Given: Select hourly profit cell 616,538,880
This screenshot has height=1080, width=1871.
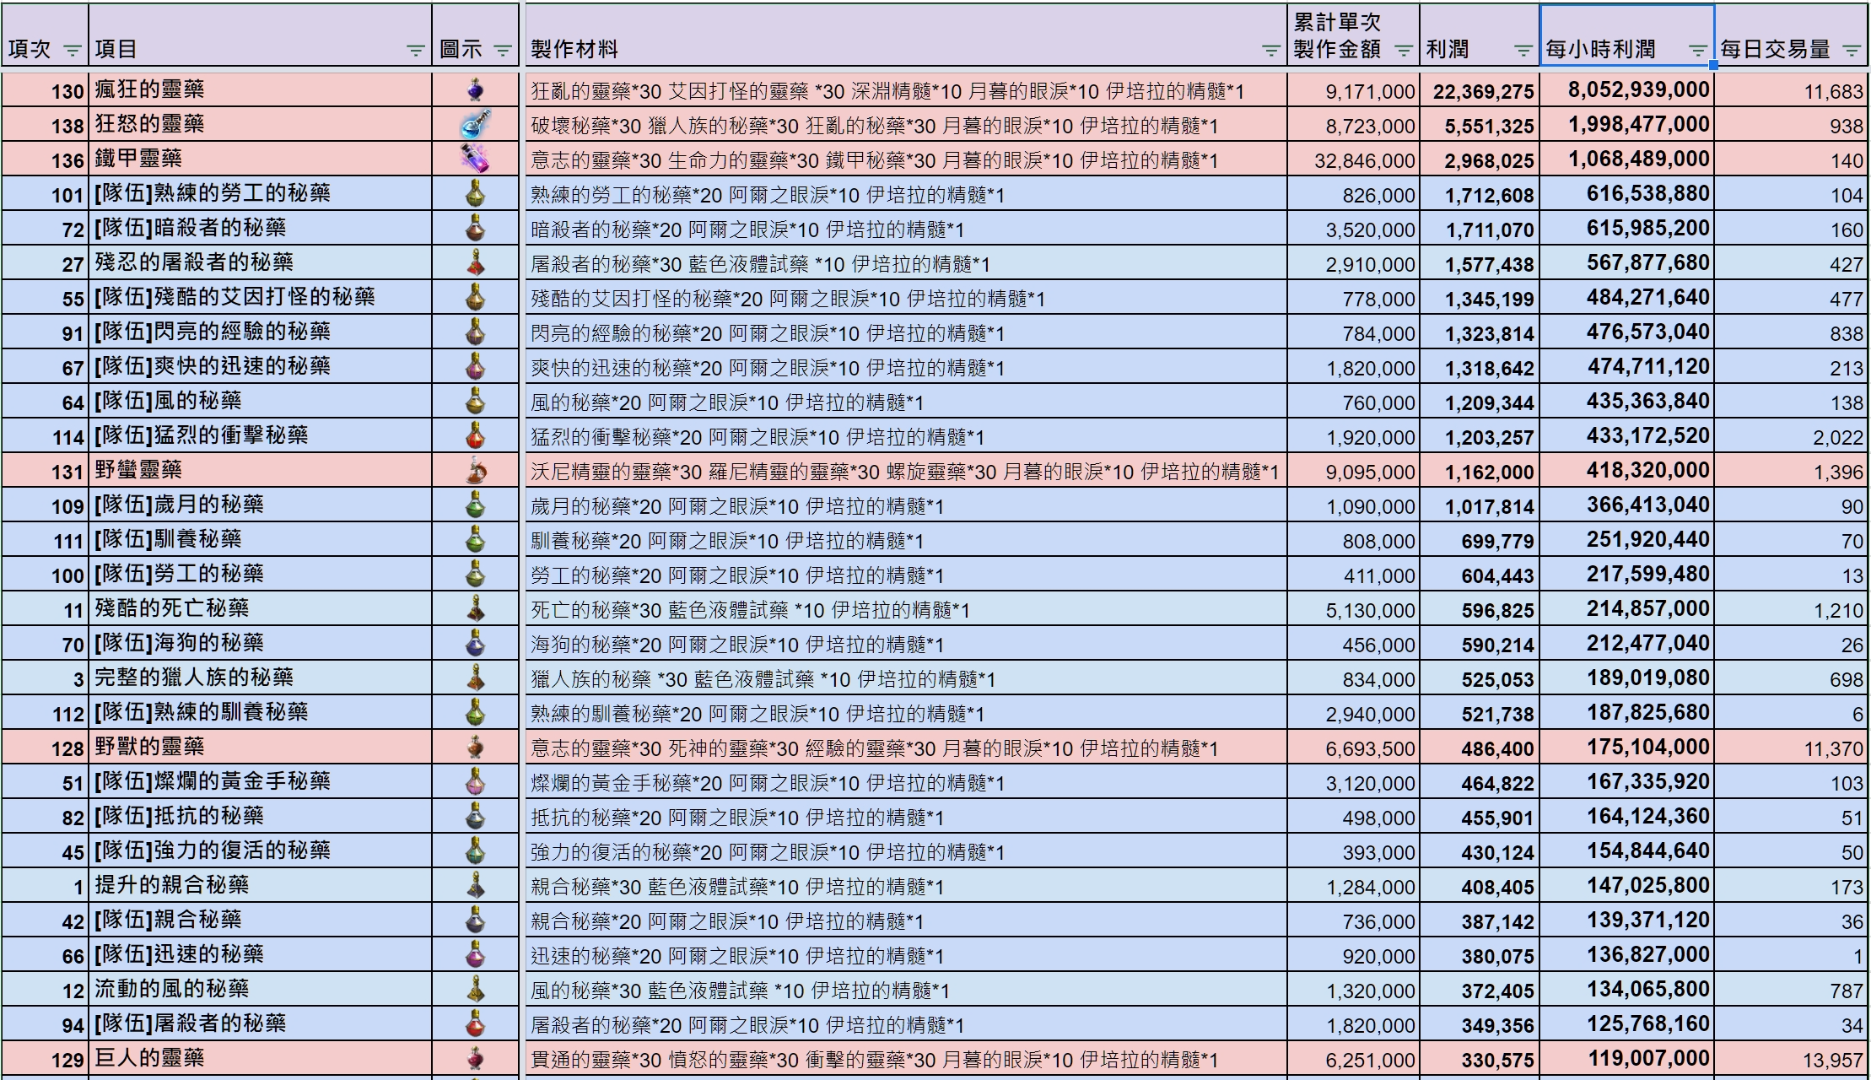Looking at the screenshot, I should 1627,194.
